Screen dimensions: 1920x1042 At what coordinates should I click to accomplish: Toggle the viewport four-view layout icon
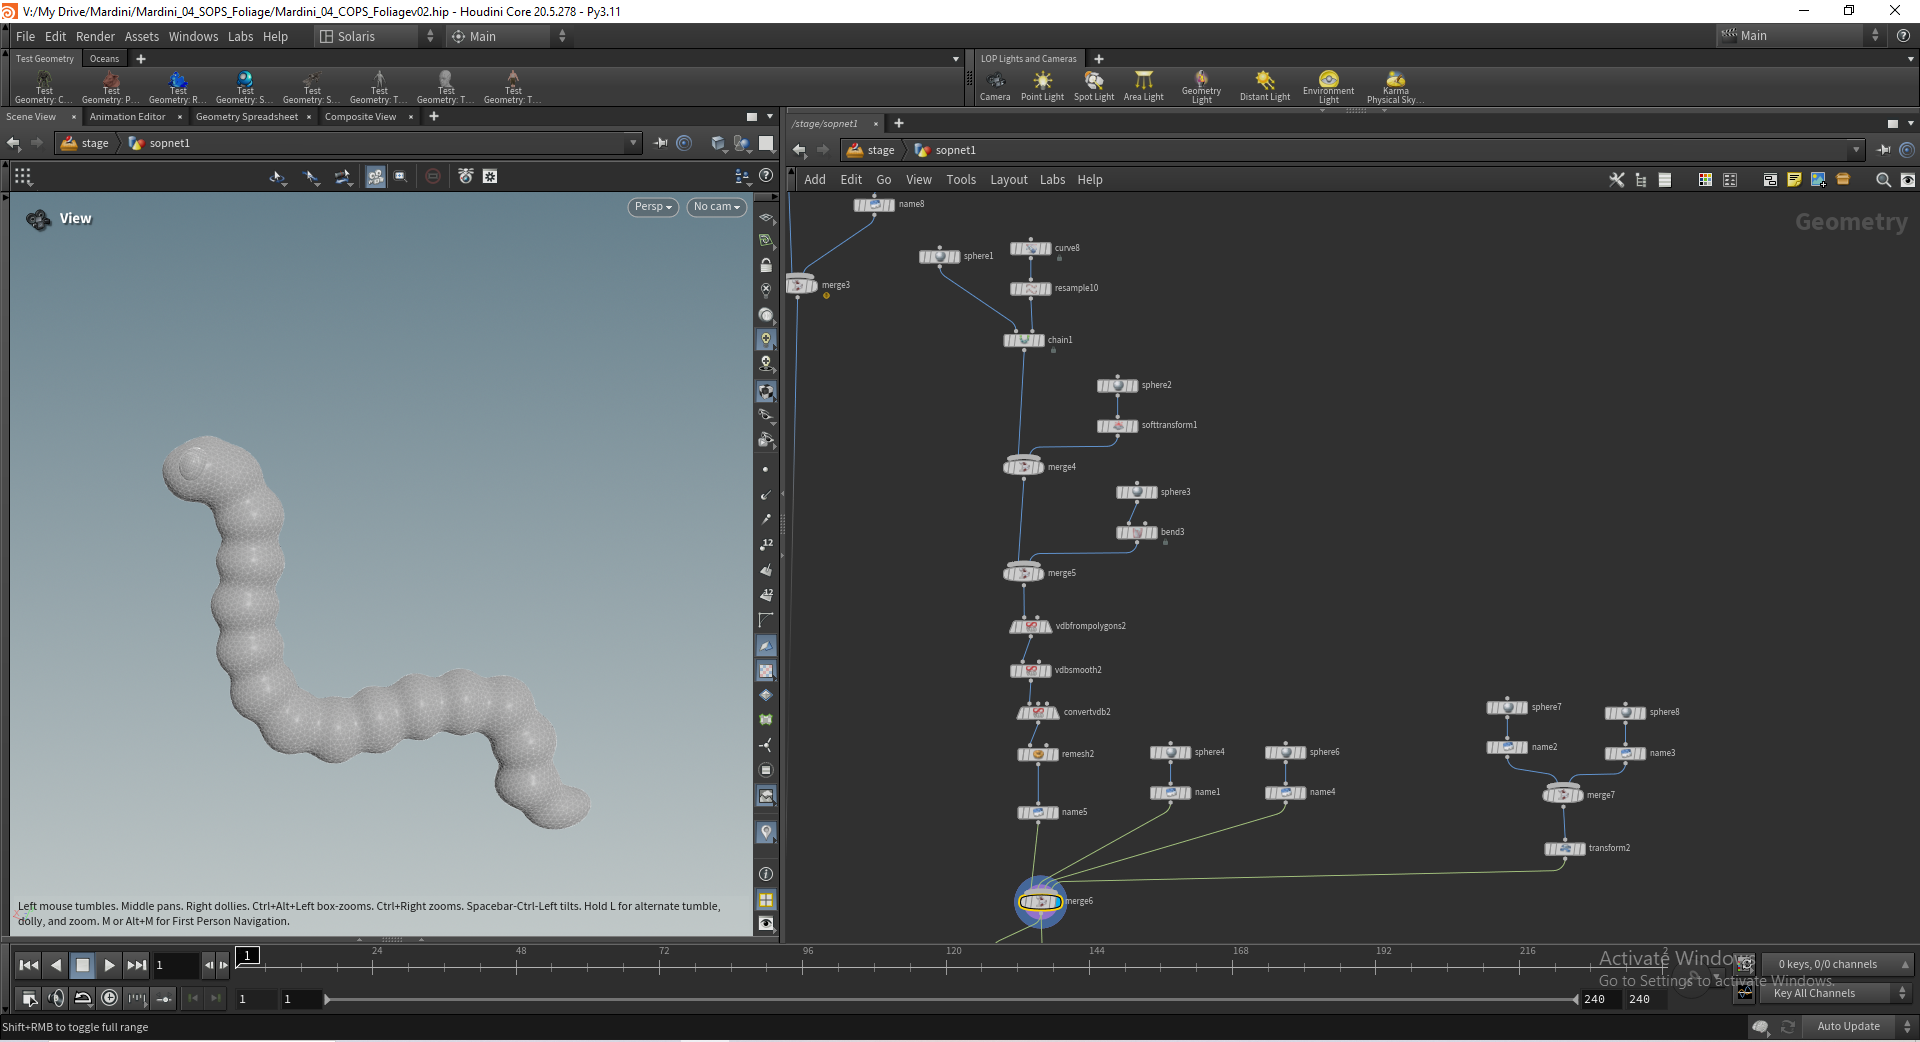pyautogui.click(x=766, y=900)
